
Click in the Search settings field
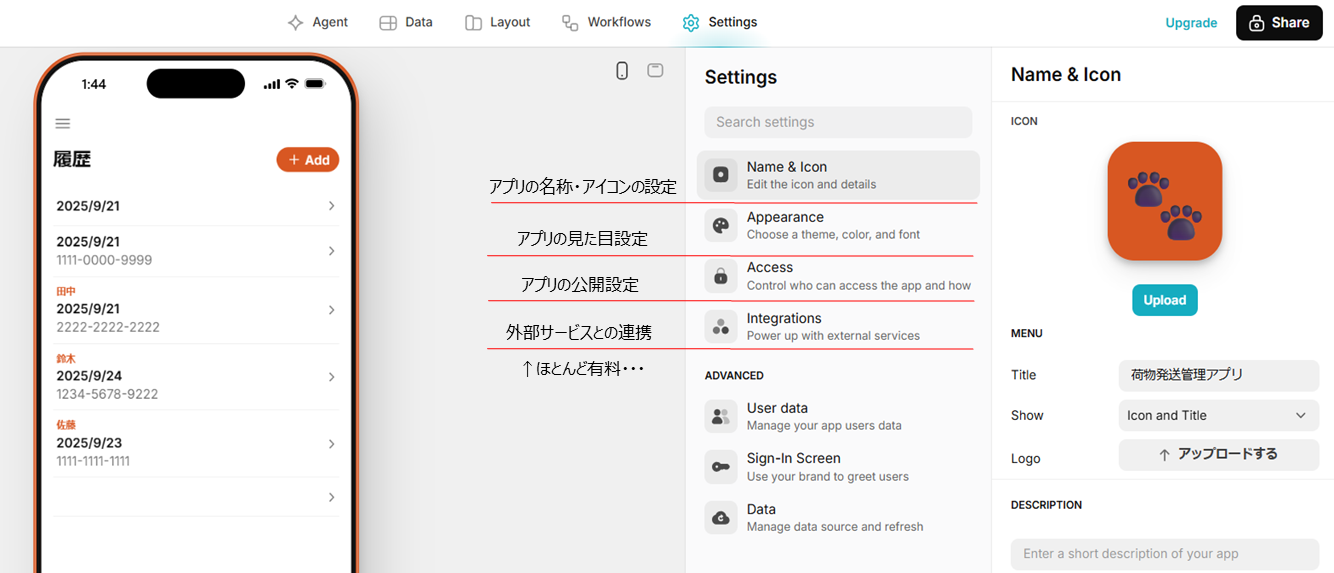pyautogui.click(x=838, y=122)
